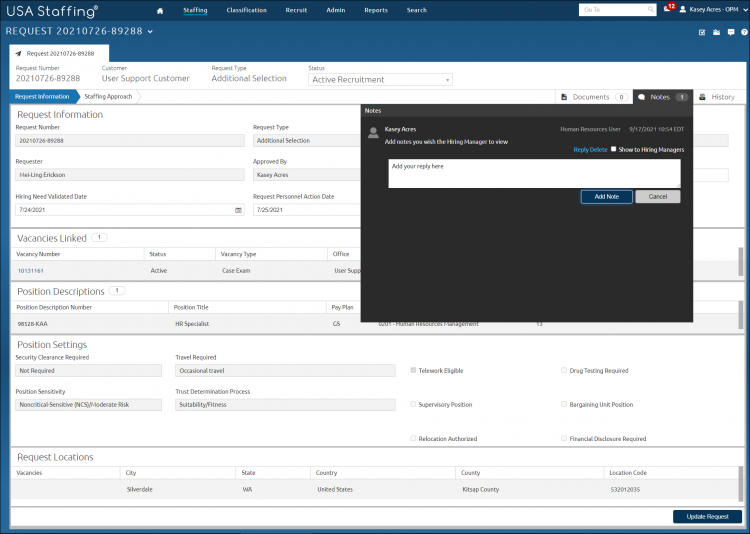Click the Vacancies Linked scrollbar
750x534 pixels.
pos(741,262)
